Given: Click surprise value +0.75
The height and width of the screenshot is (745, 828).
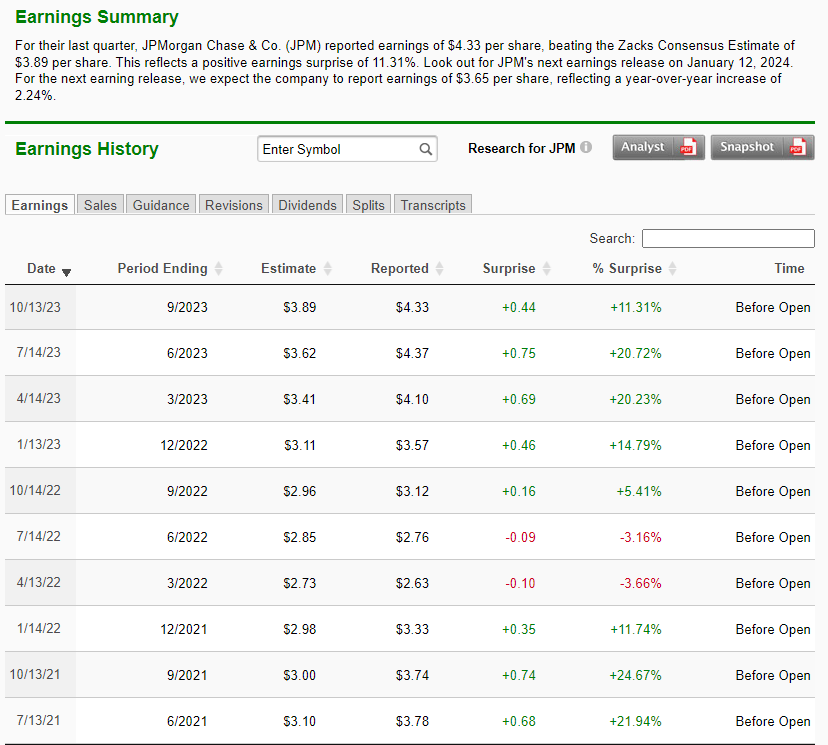Looking at the screenshot, I should tap(519, 353).
